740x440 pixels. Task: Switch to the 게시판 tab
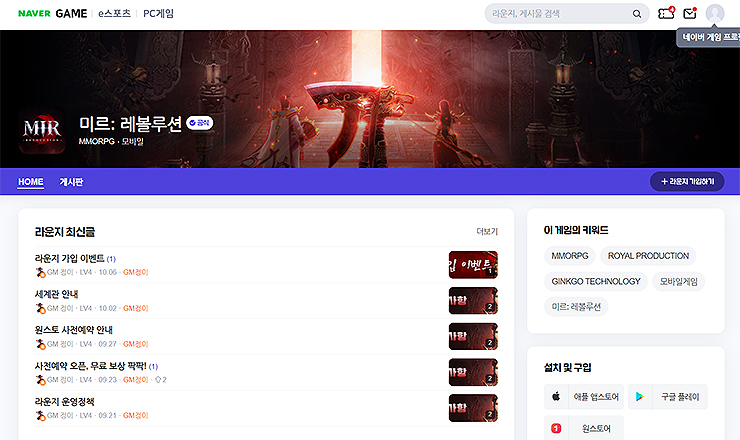pyautogui.click(x=71, y=182)
